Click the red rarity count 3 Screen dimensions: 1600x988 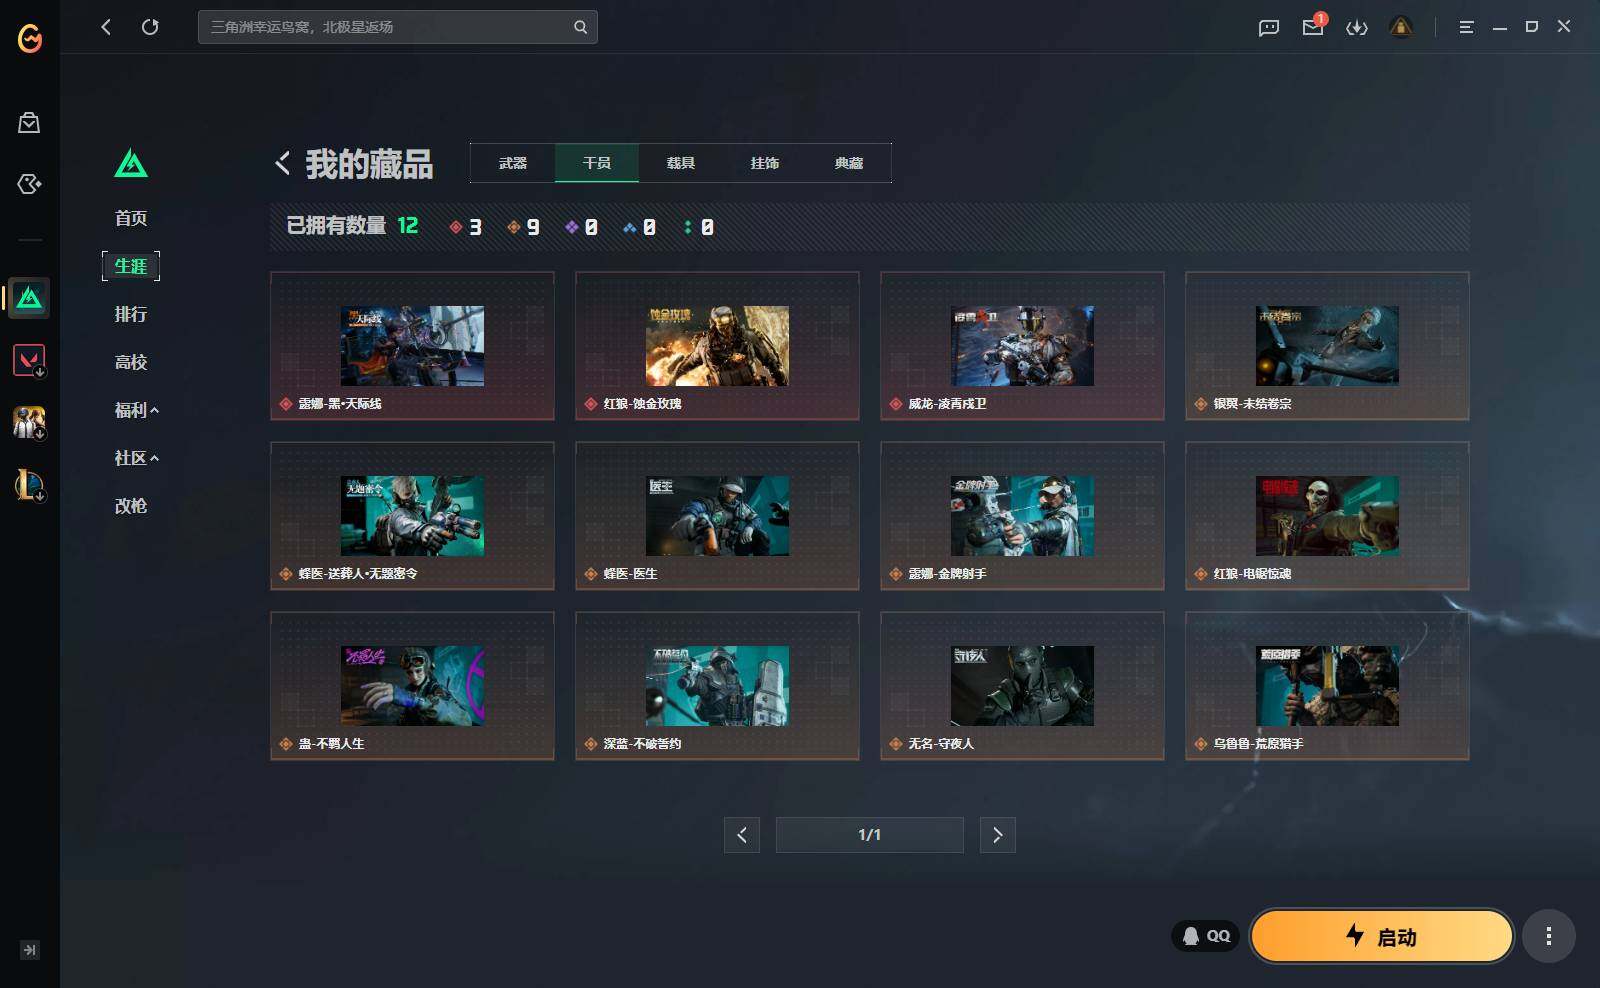coord(466,227)
